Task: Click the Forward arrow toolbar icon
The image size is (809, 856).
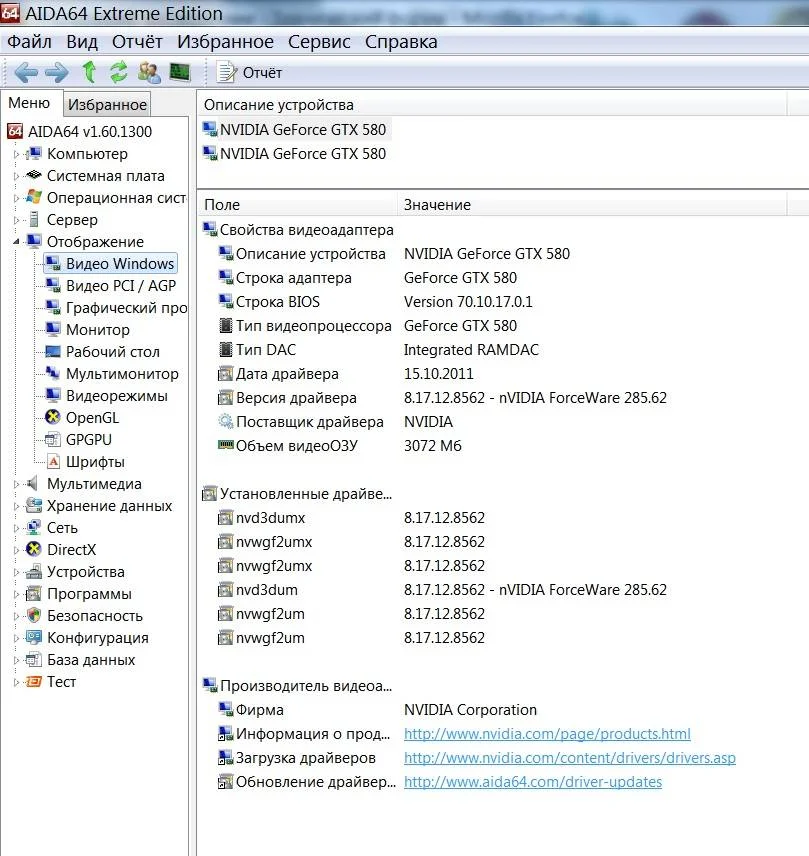Action: click(56, 72)
